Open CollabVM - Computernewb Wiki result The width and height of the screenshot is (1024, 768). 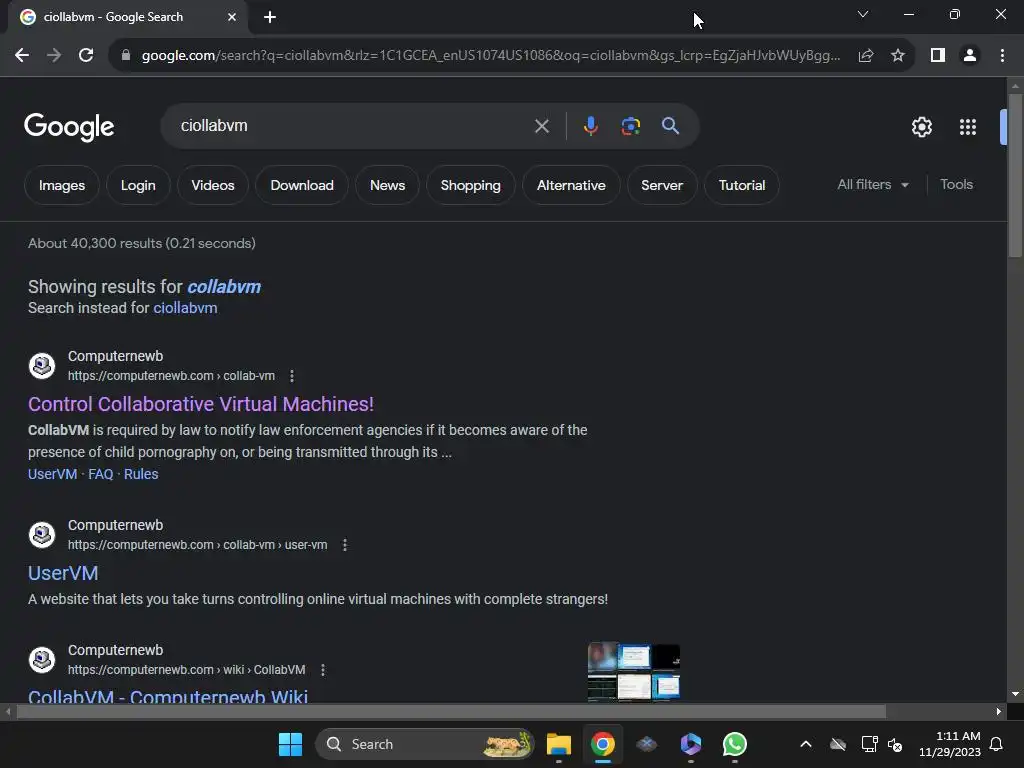[168, 696]
